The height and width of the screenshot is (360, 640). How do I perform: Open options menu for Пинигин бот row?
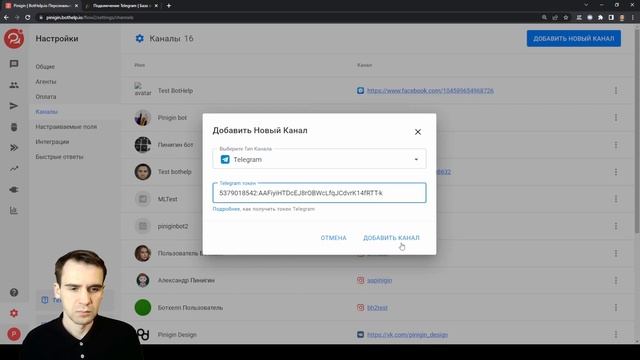coord(616,145)
